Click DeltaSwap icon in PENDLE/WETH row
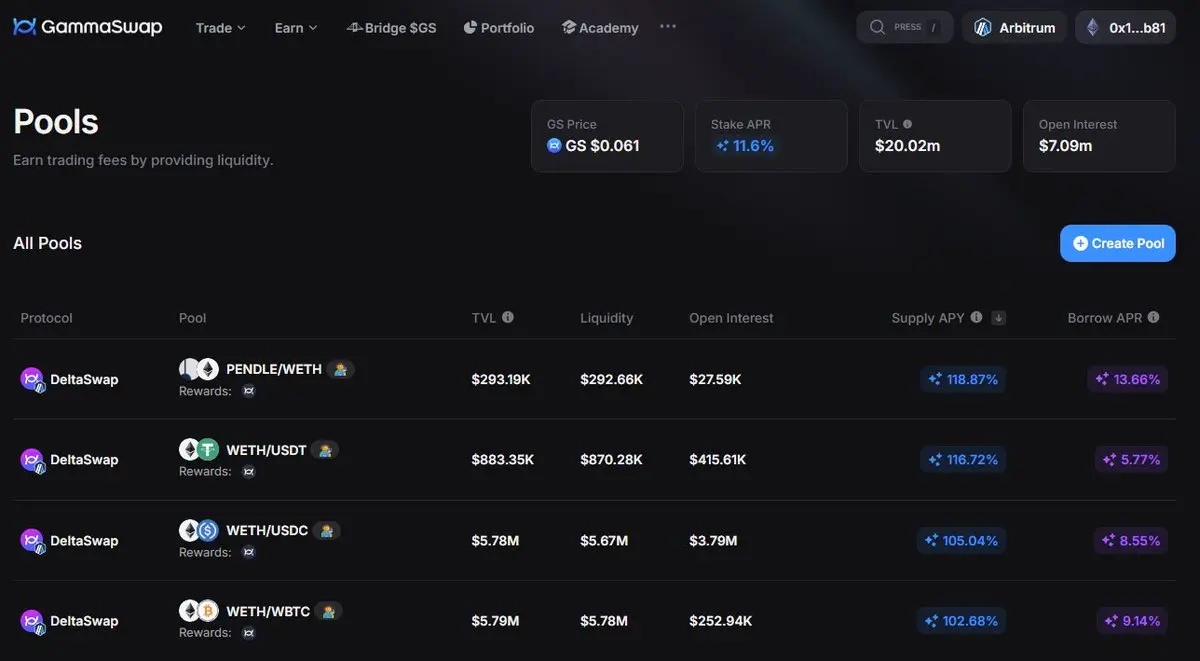 coord(33,380)
